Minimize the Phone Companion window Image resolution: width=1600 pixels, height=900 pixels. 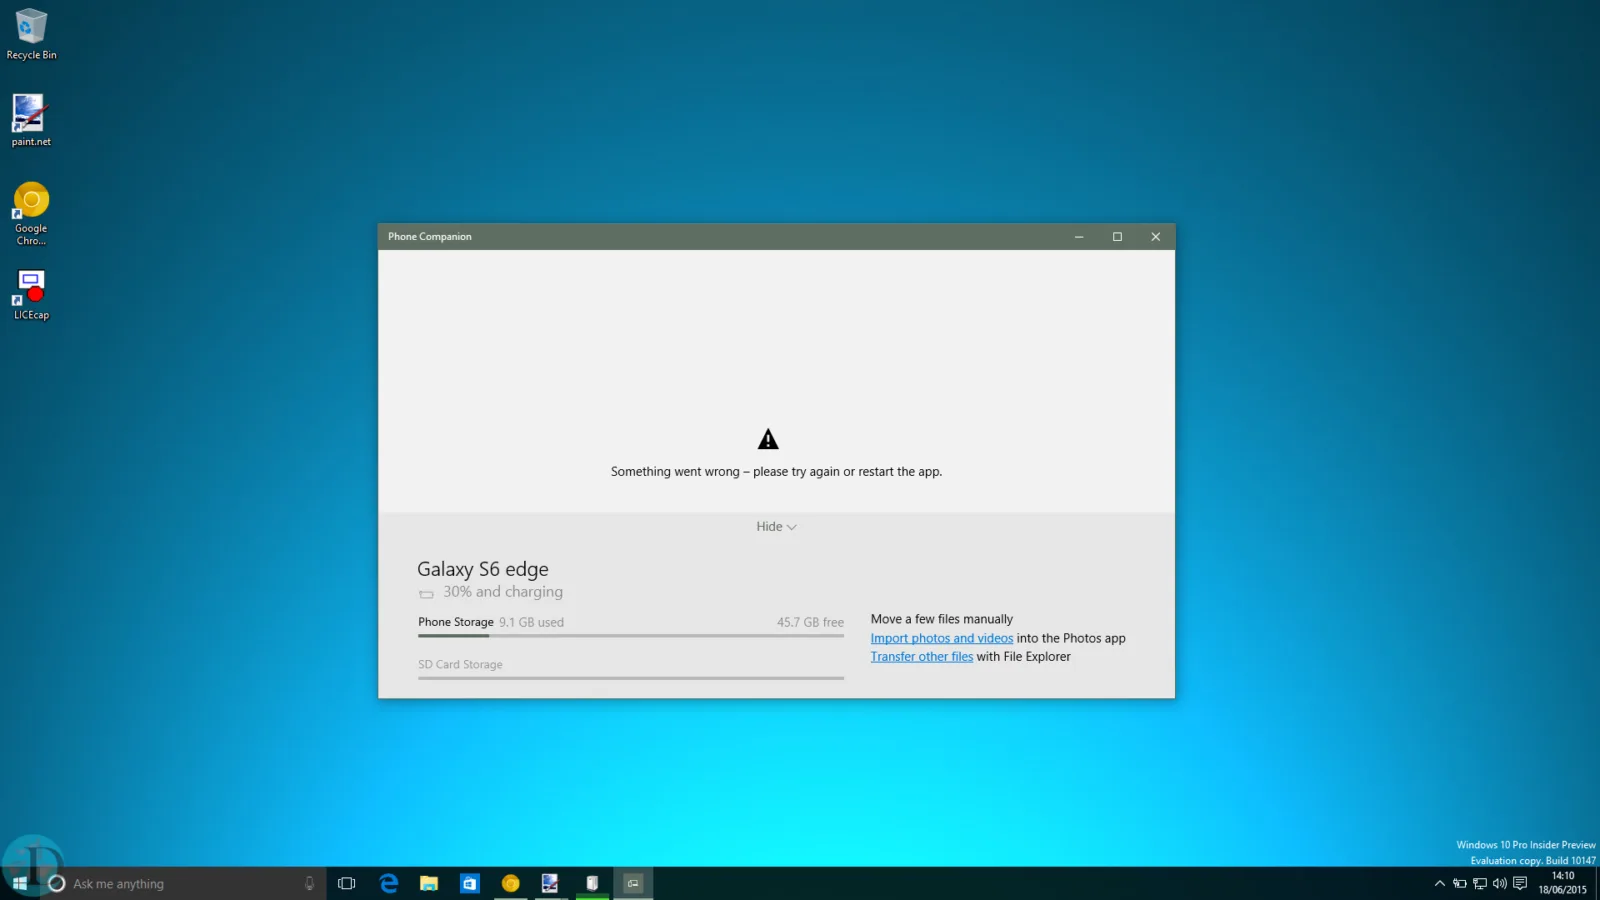pyautogui.click(x=1079, y=237)
